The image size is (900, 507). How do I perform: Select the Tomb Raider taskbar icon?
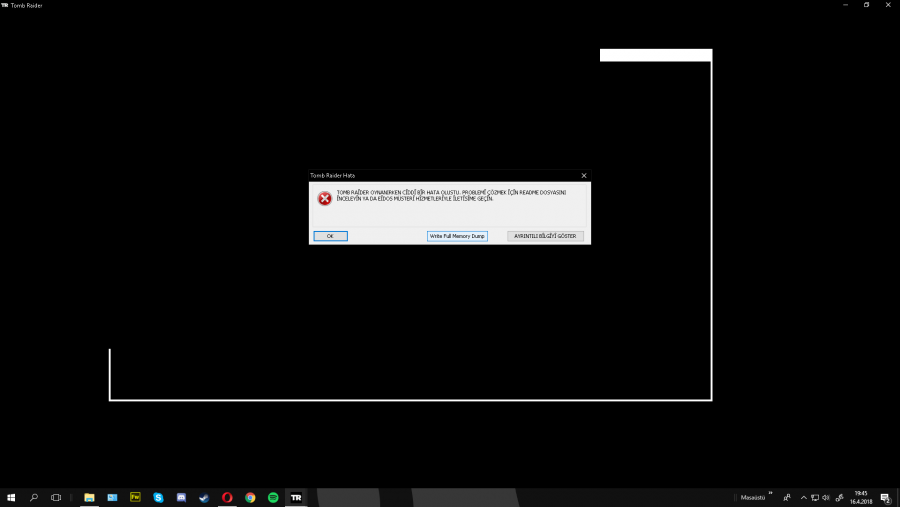click(x=296, y=497)
